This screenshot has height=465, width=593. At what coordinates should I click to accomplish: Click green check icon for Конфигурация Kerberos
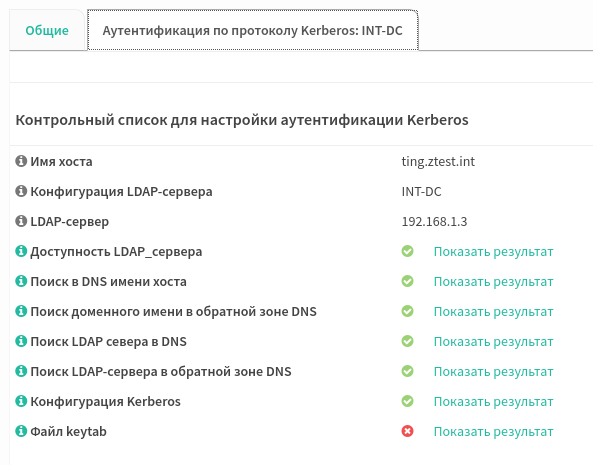[x=407, y=401]
